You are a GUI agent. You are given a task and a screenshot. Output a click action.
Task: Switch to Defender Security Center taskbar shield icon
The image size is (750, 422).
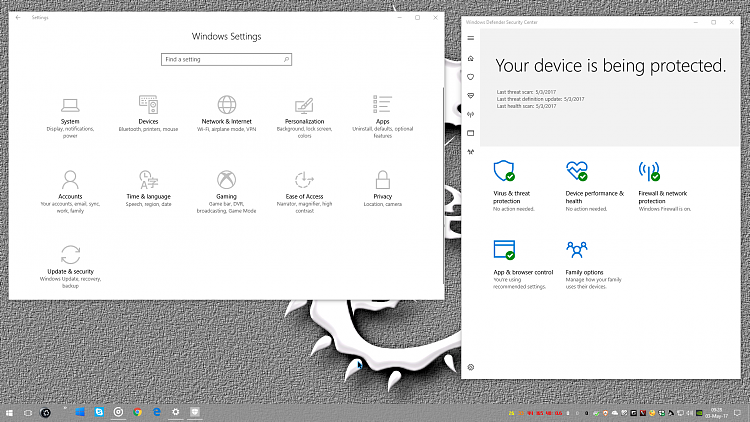[195, 412]
